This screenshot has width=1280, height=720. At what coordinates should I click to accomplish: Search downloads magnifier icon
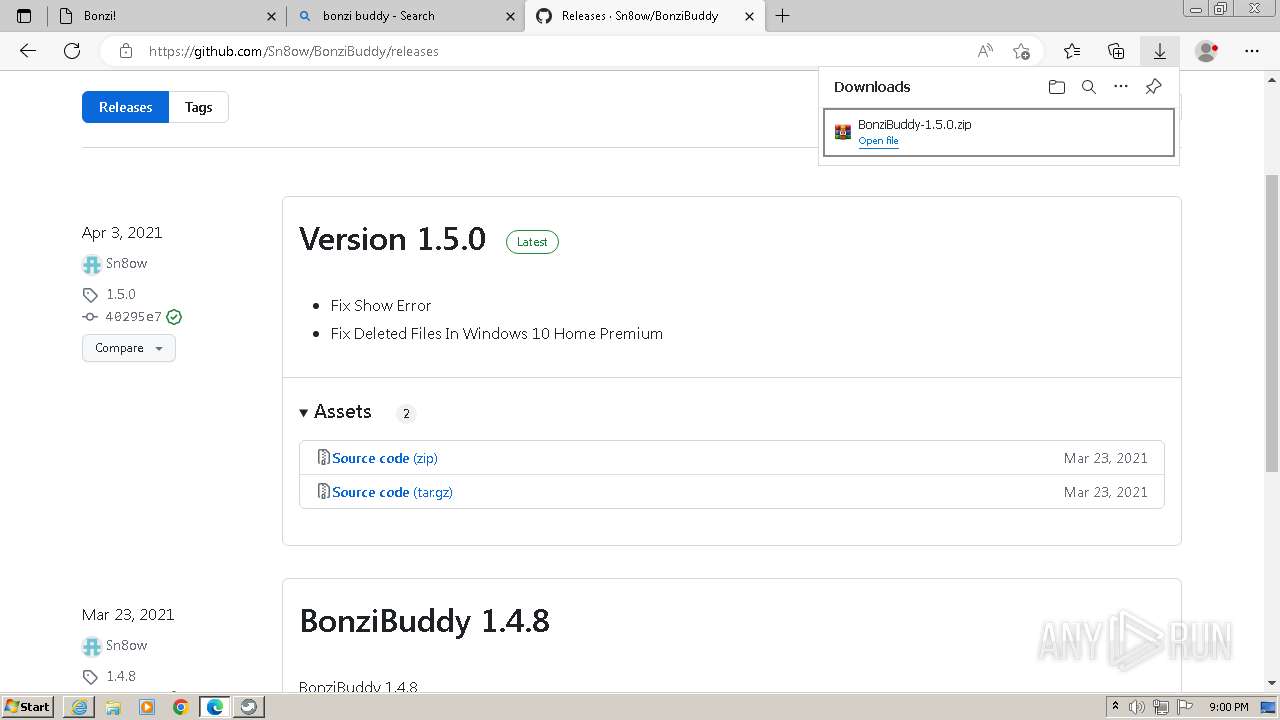tap(1089, 87)
